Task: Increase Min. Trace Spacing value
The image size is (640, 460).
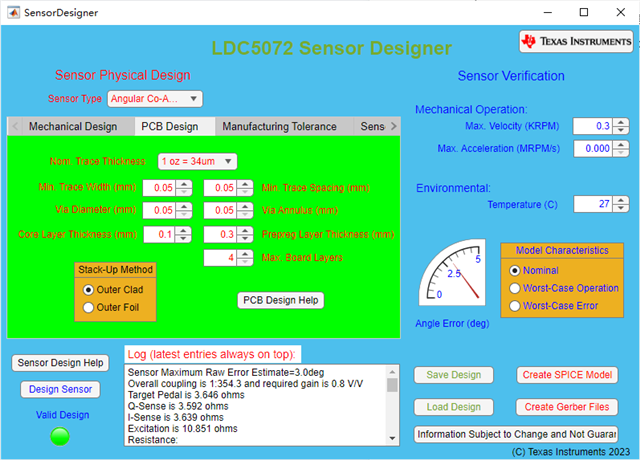Action: 245,184
